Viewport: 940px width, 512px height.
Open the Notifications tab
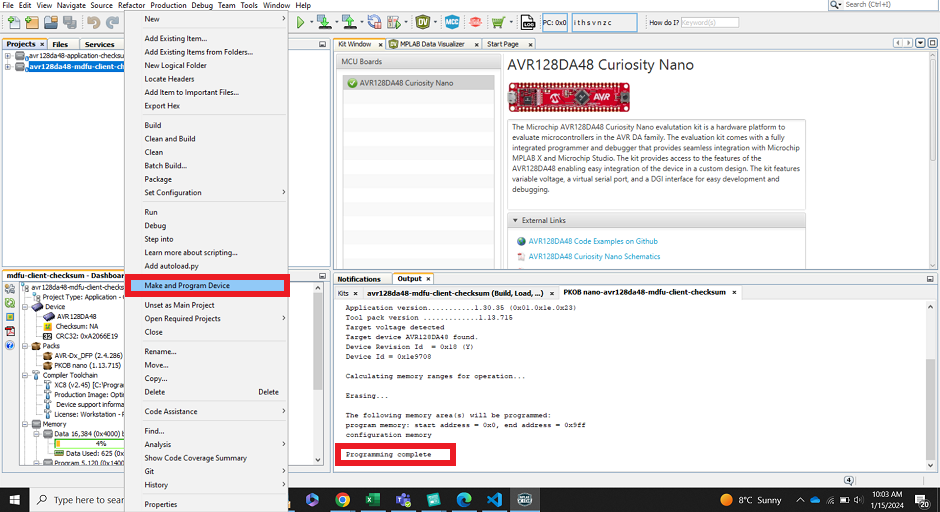358,279
